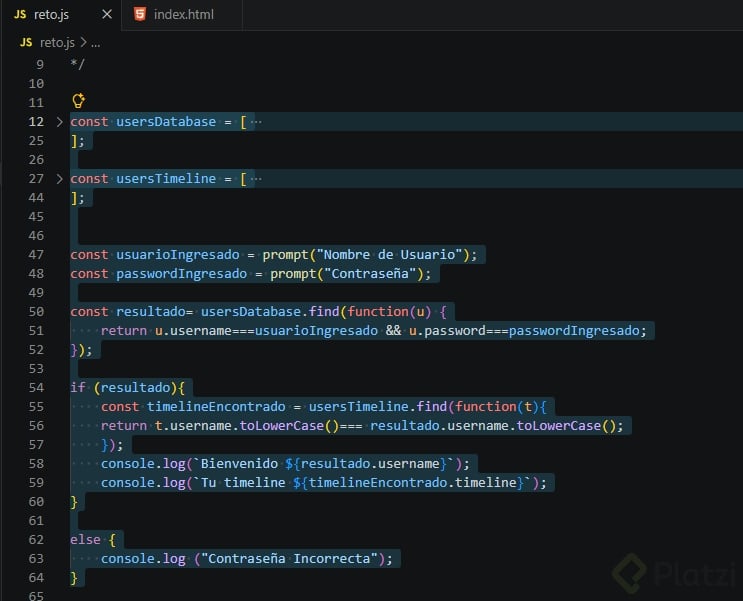Click the else keyword on line 62

pyautogui.click(x=85, y=539)
